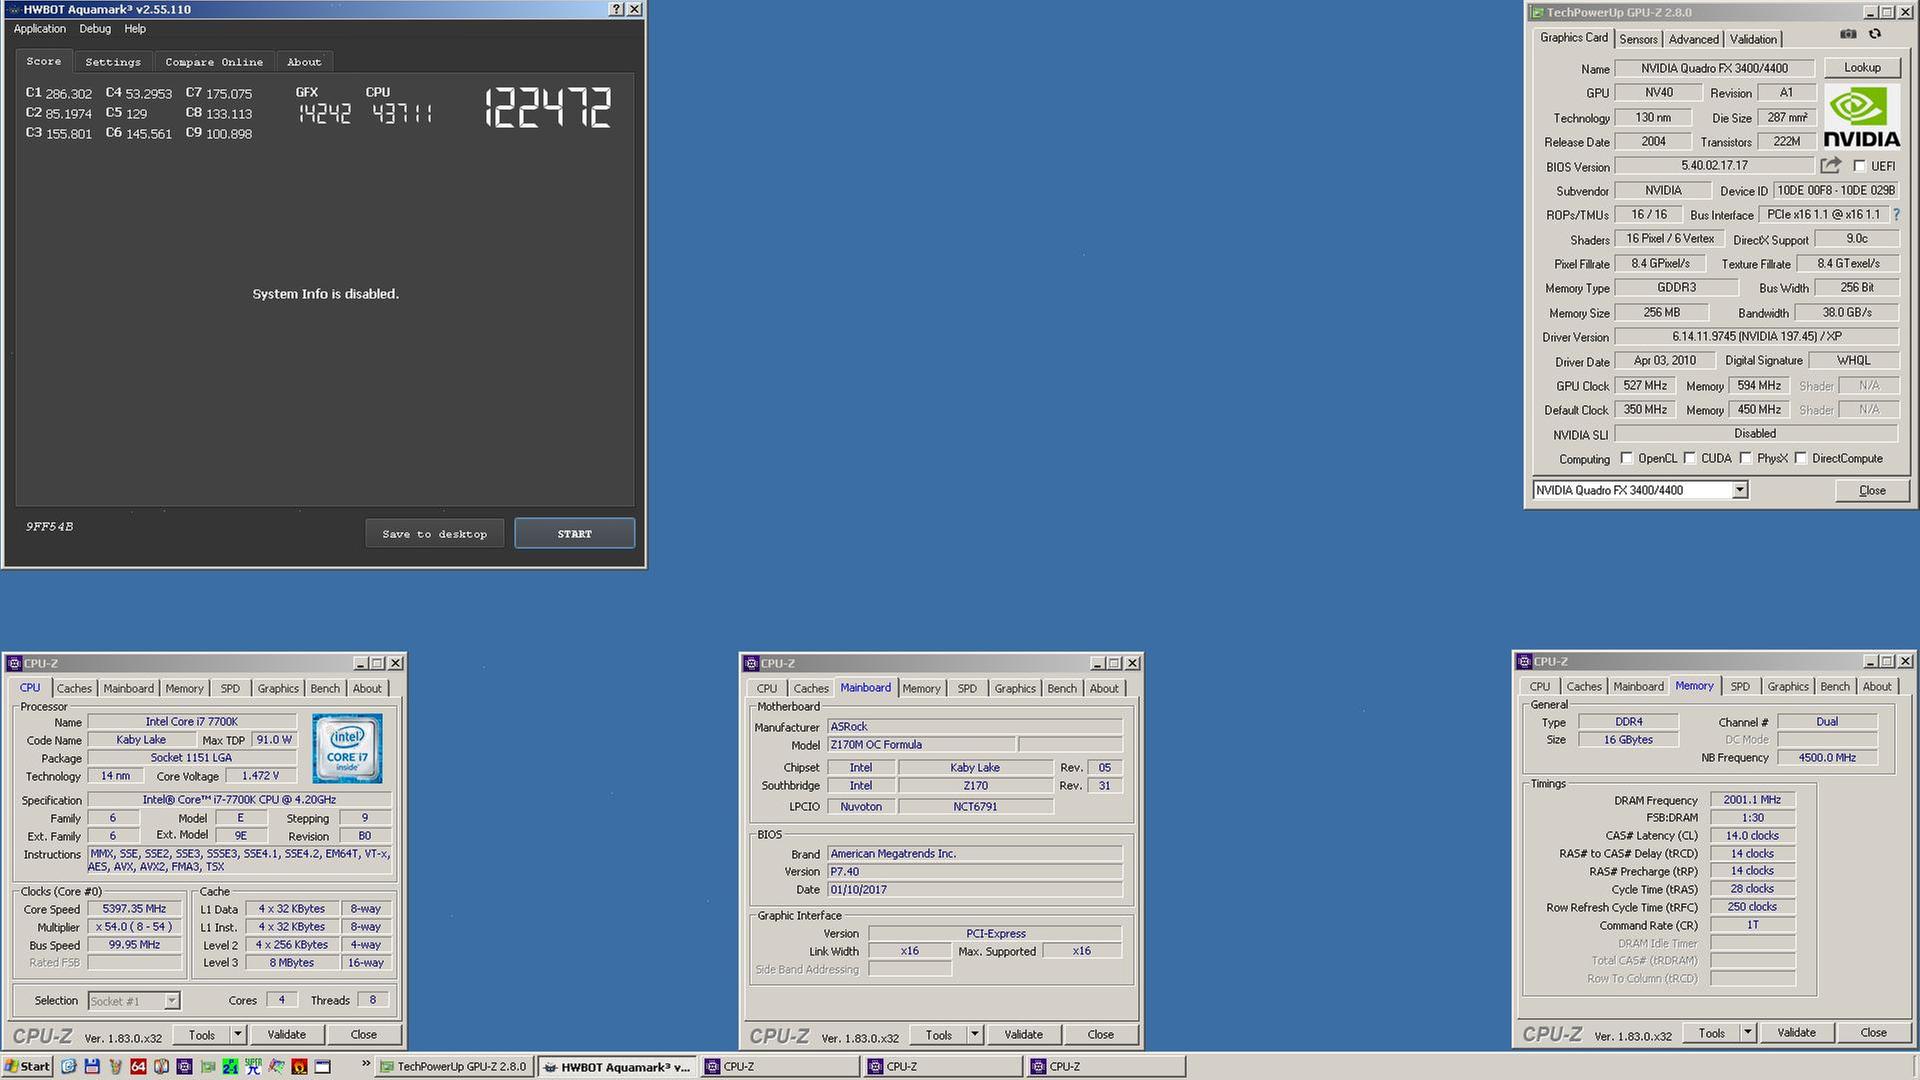
Task: Open Bench tab in CPU-Z Mainboard window
Action: pyautogui.click(x=1062, y=688)
